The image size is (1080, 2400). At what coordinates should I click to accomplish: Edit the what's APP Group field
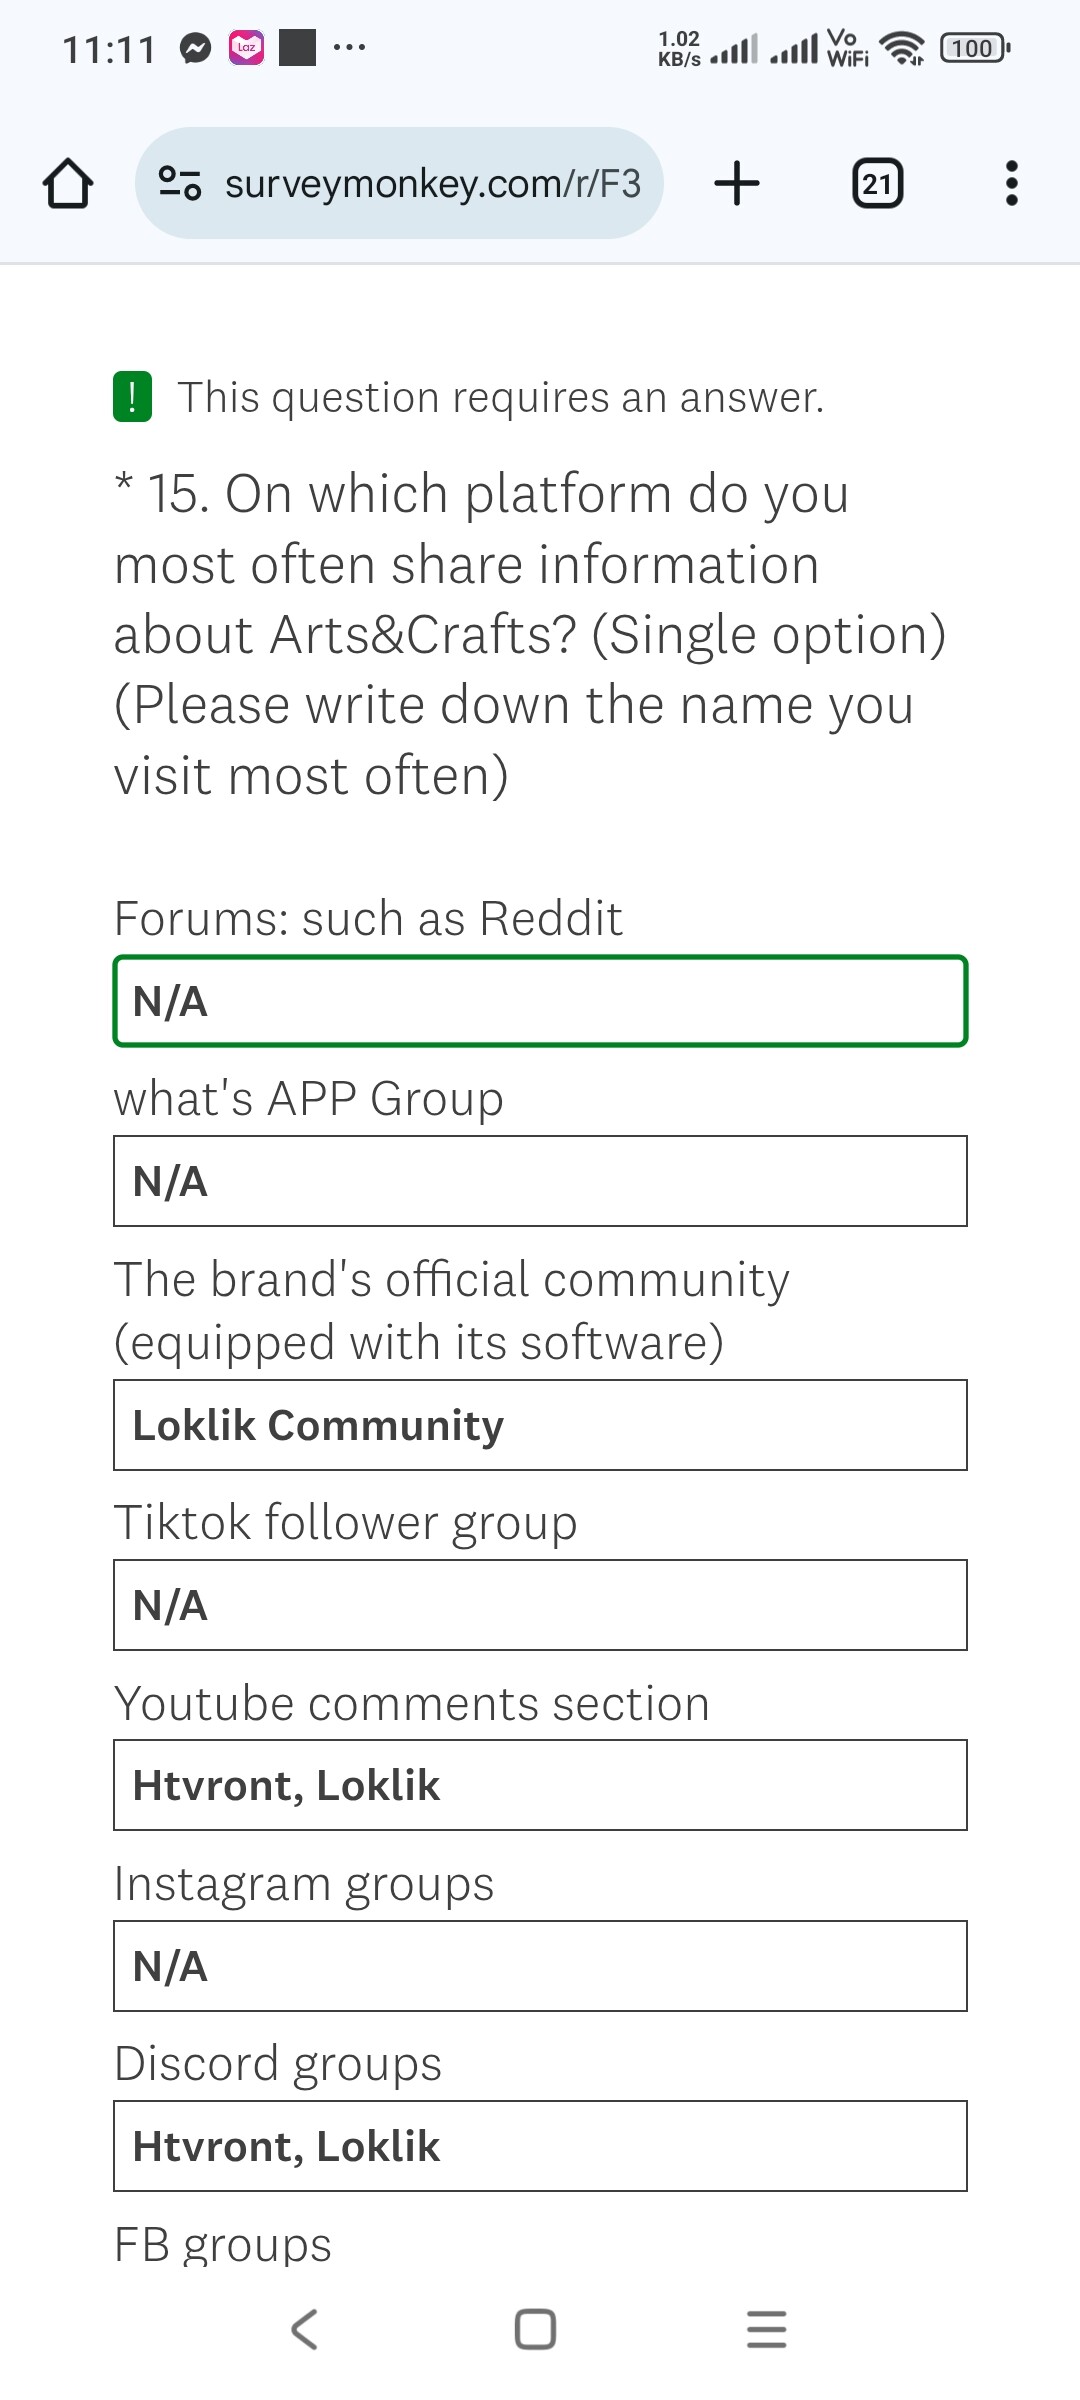(540, 1181)
